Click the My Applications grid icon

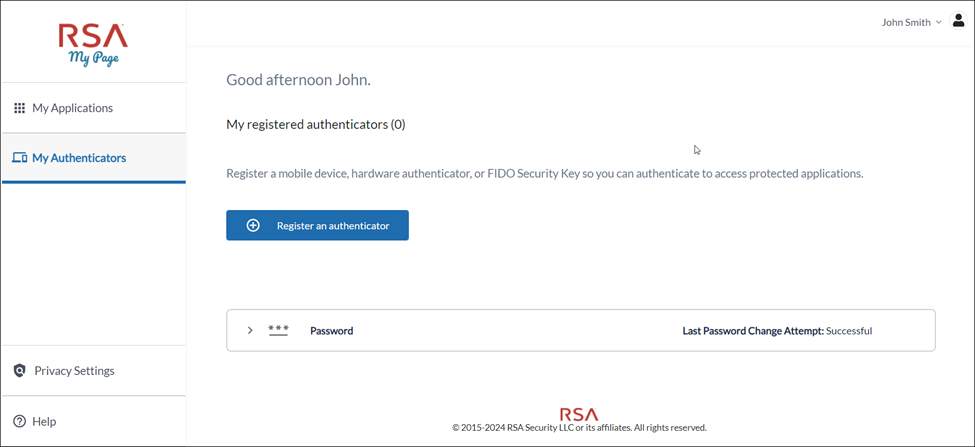coord(19,108)
